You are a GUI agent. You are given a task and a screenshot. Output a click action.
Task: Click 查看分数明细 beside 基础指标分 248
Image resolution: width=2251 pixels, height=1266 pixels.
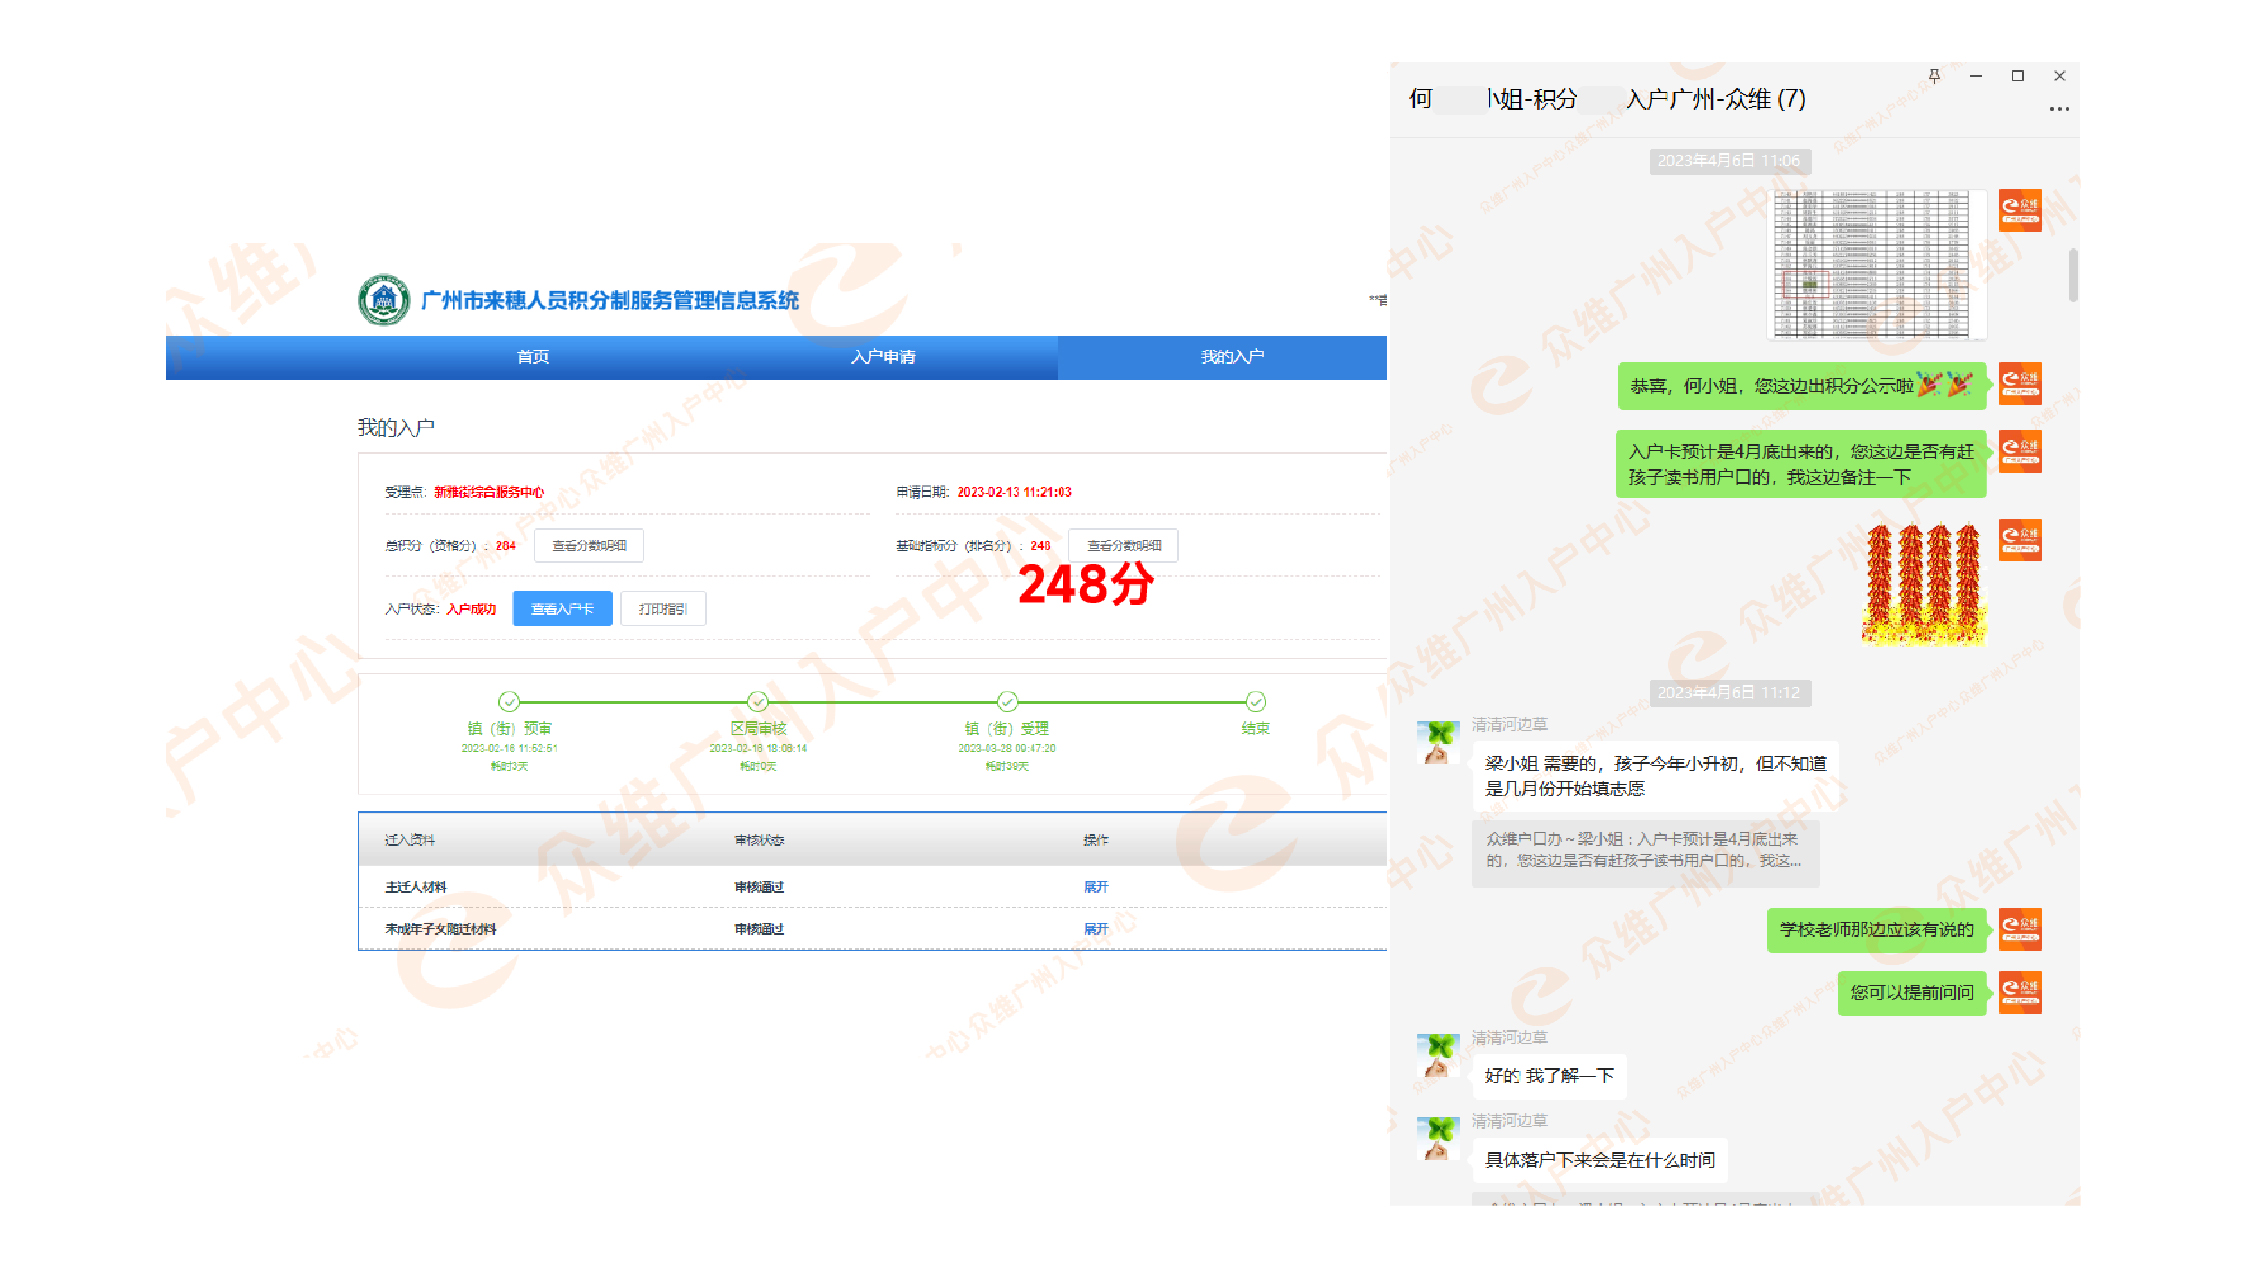[x=1124, y=545]
